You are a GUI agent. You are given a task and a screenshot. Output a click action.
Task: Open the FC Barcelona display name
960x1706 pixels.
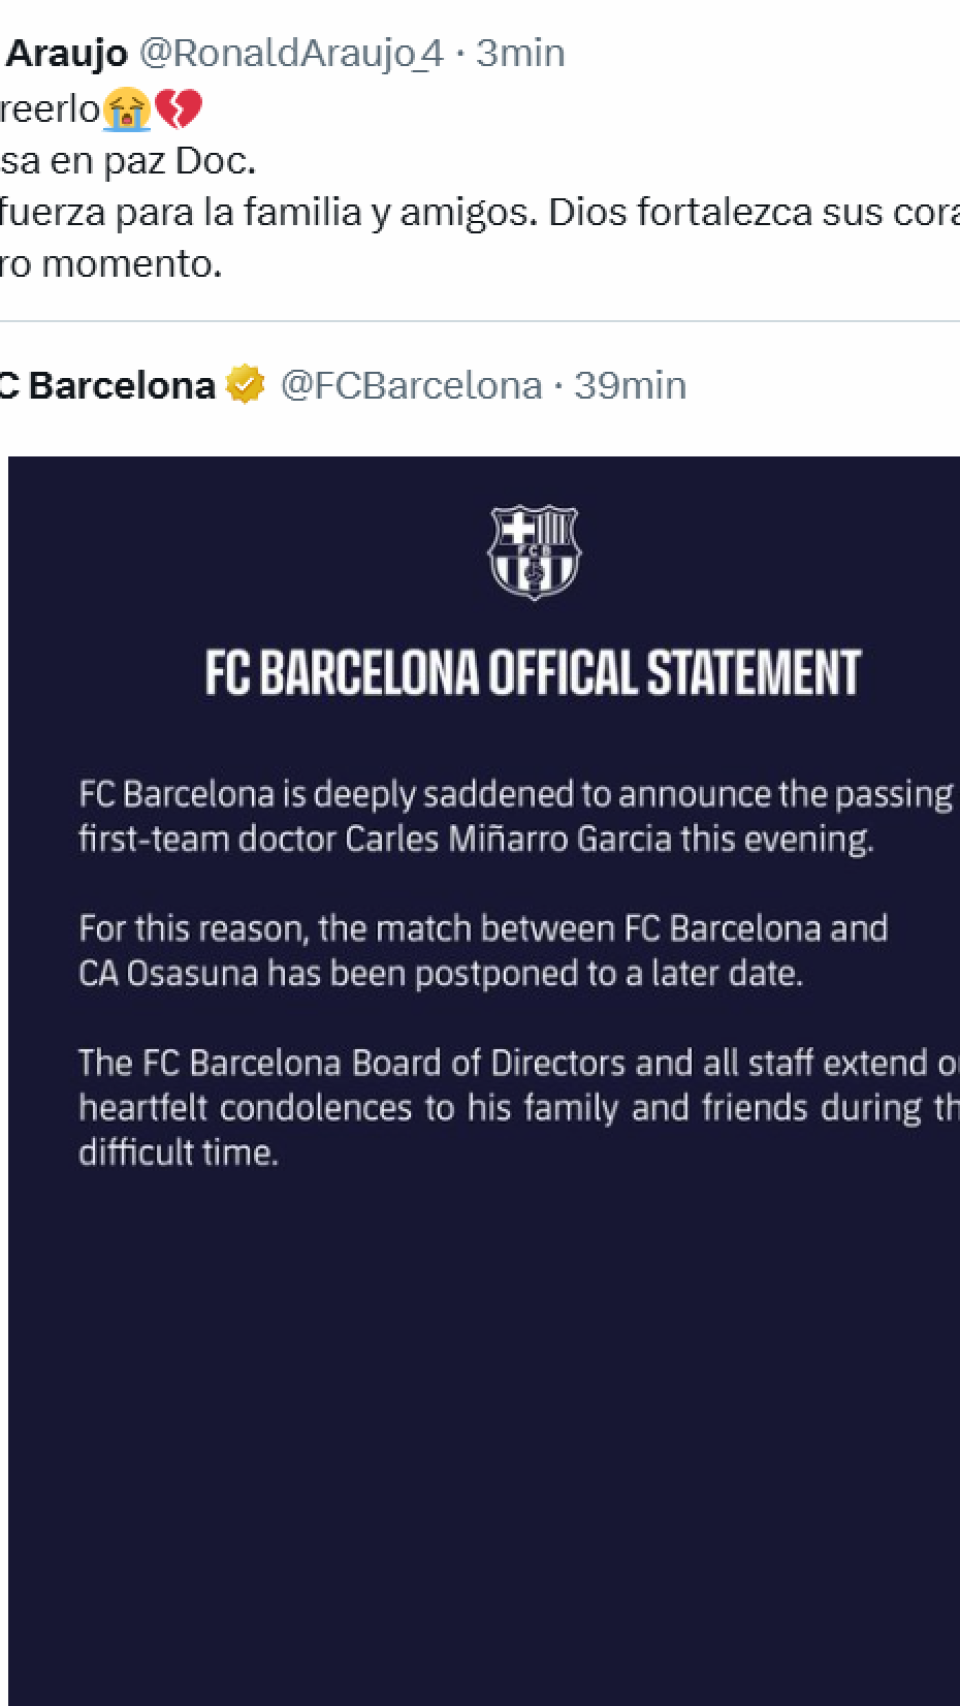pyautogui.click(x=108, y=385)
